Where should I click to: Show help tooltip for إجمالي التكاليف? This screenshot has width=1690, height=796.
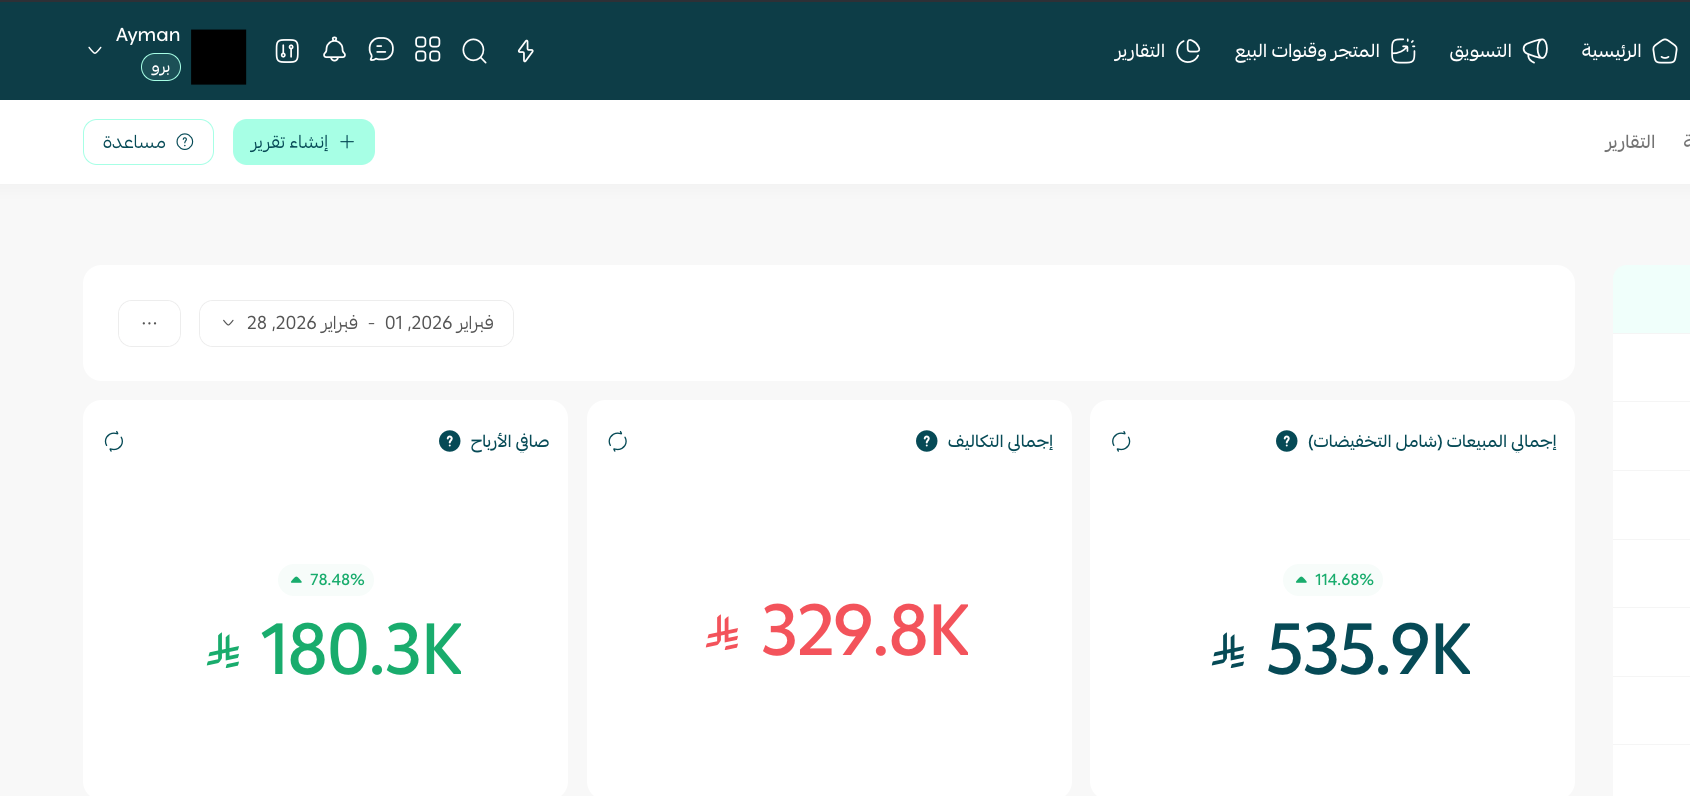tap(927, 441)
